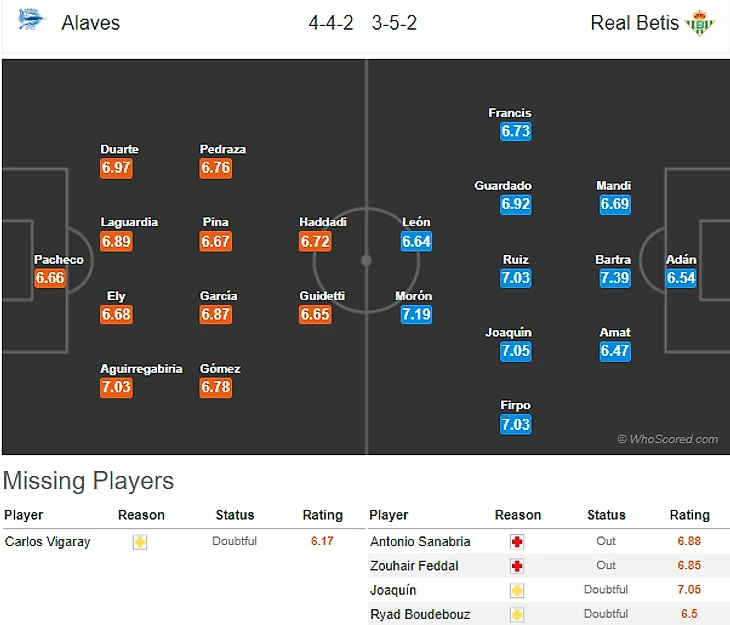
Task: Click the Alaves team crest icon
Action: (x=31, y=21)
